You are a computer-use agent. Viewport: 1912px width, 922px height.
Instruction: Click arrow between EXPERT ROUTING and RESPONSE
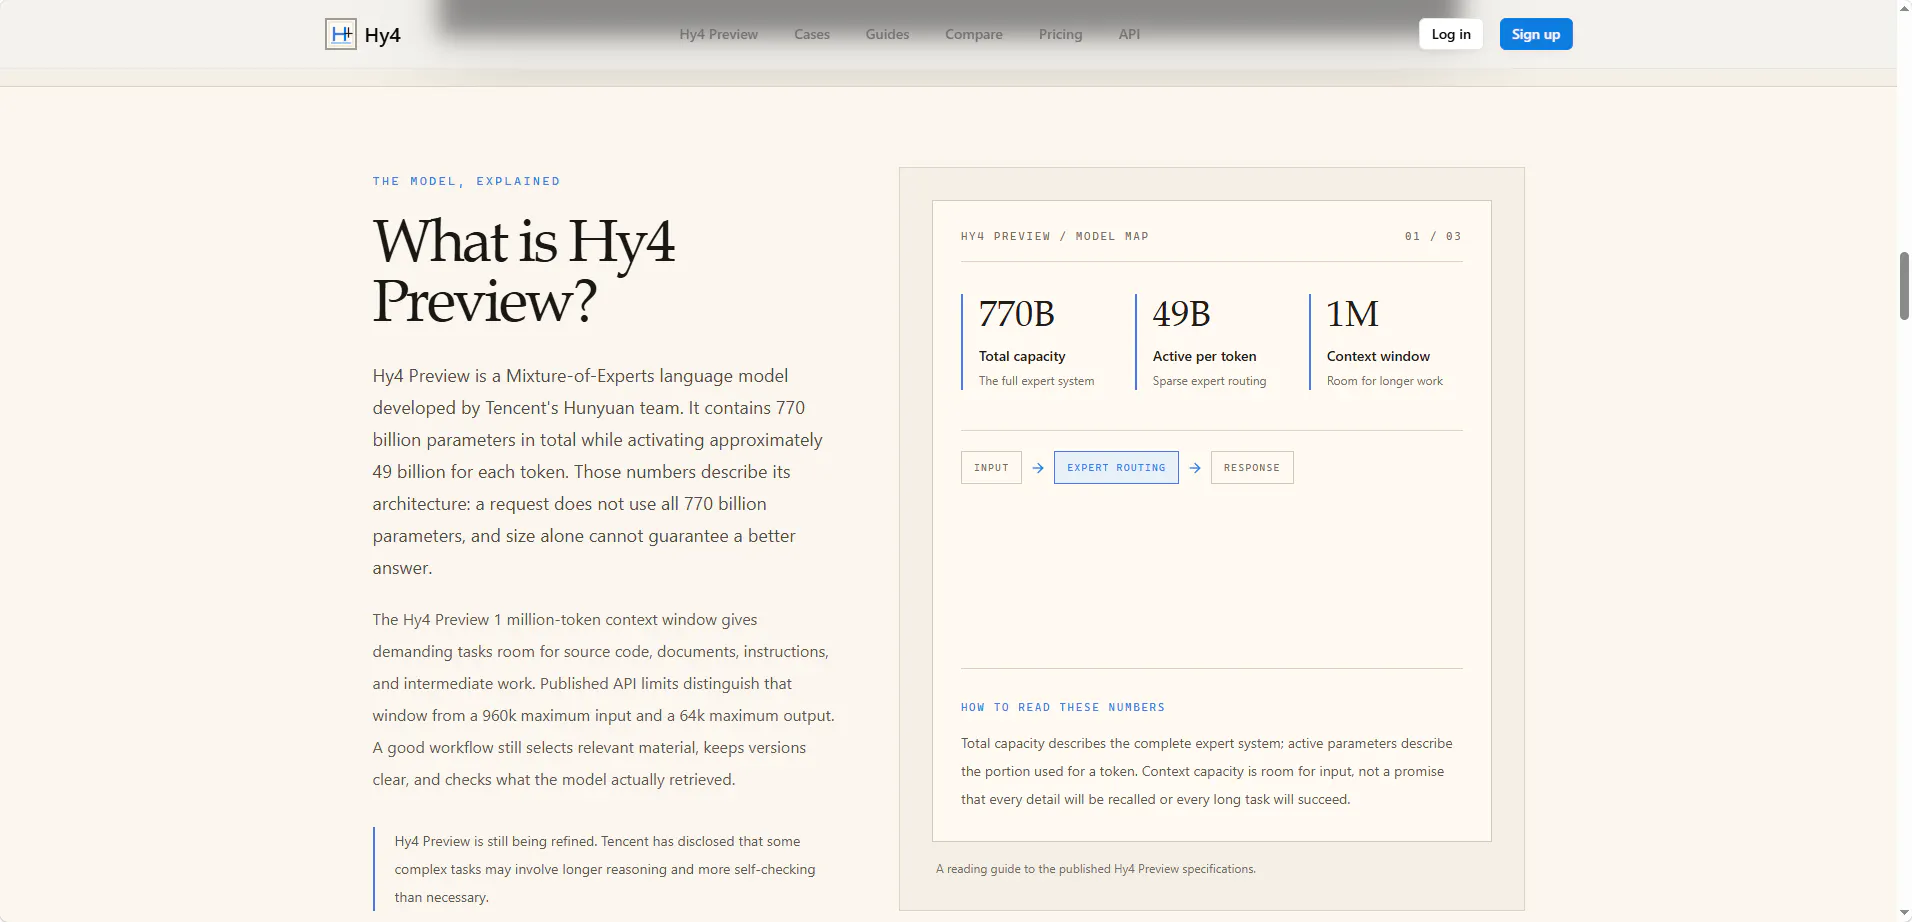pos(1195,468)
